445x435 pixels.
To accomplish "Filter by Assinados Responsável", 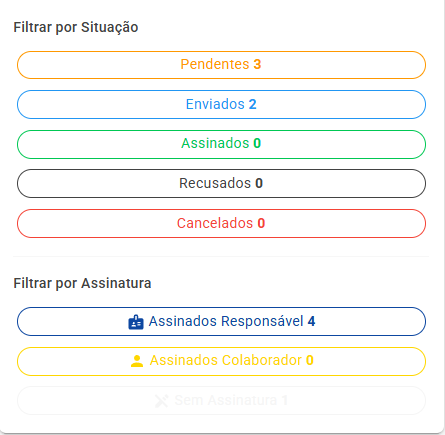I will (x=221, y=321).
